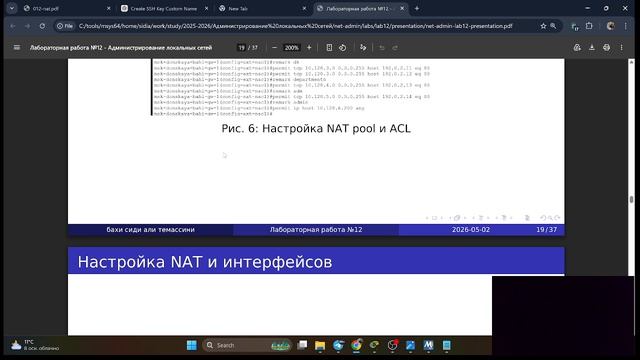Image resolution: width=640 pixels, height=360 pixels.
Task: Open Chrome three-dot main menu
Action: (x=625, y=26)
